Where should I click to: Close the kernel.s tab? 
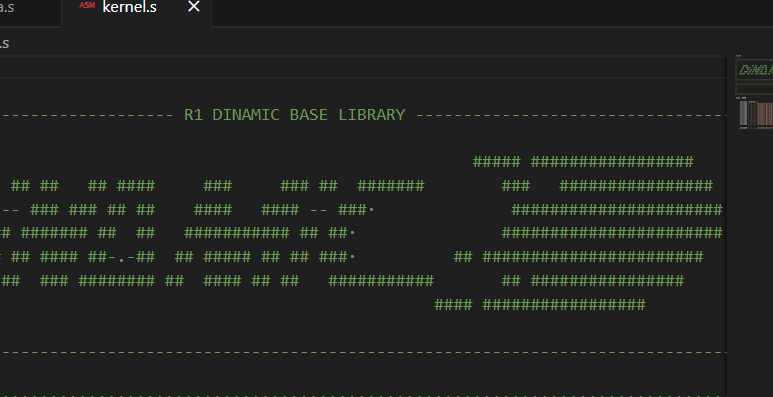[194, 7]
